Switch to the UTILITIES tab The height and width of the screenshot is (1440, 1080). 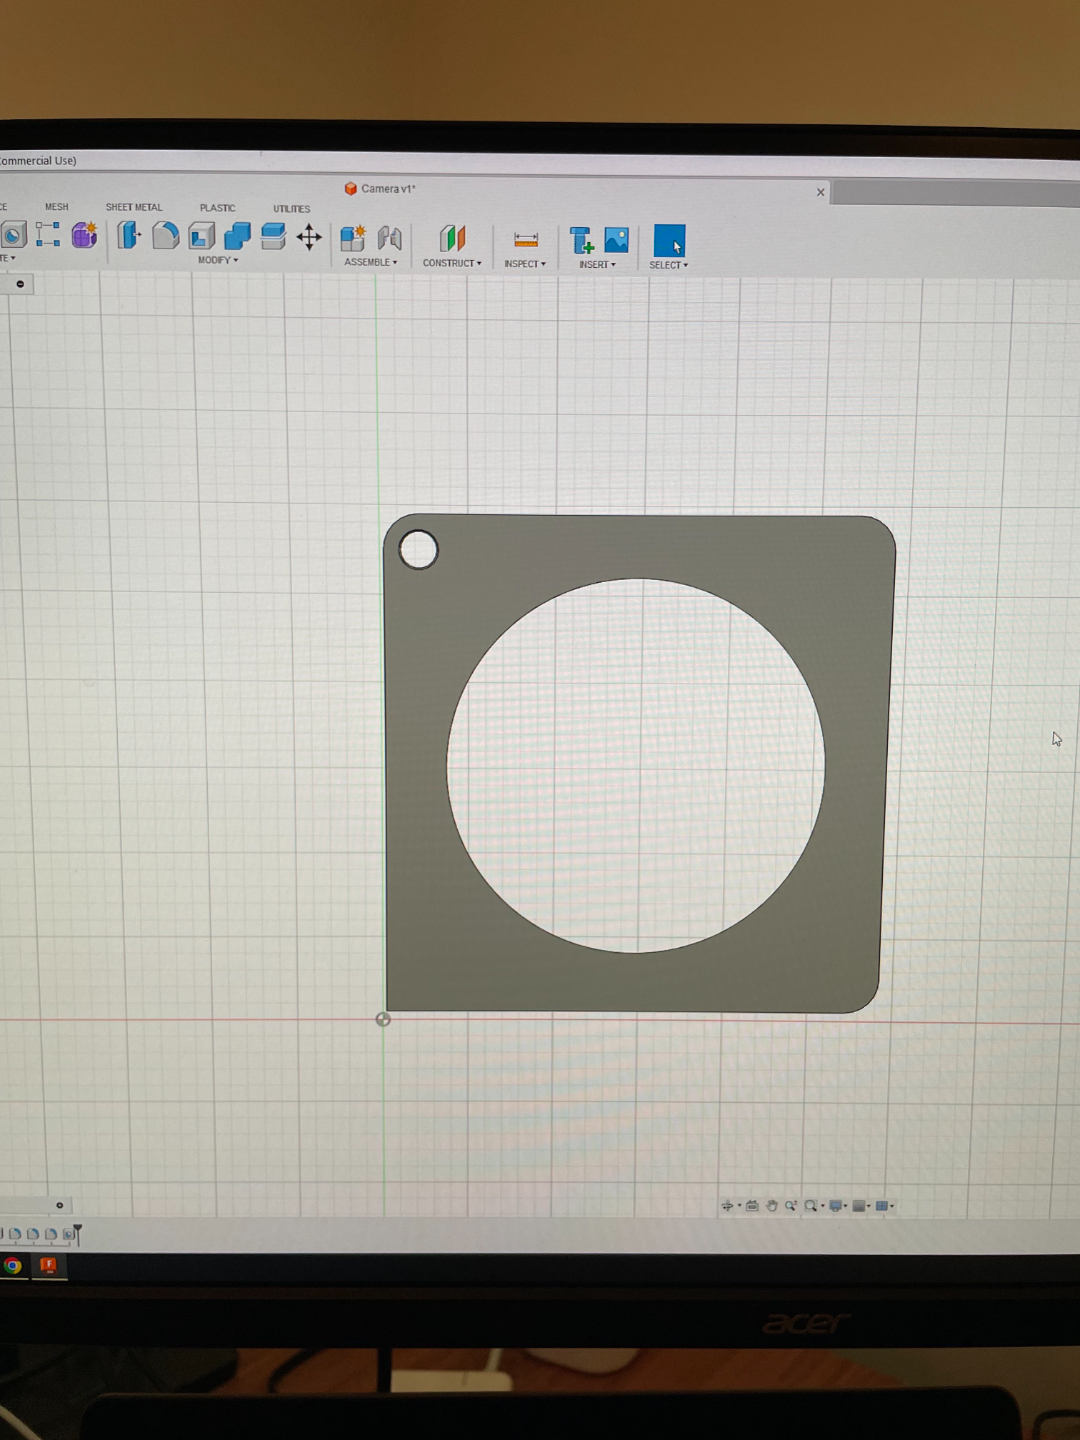point(292,209)
